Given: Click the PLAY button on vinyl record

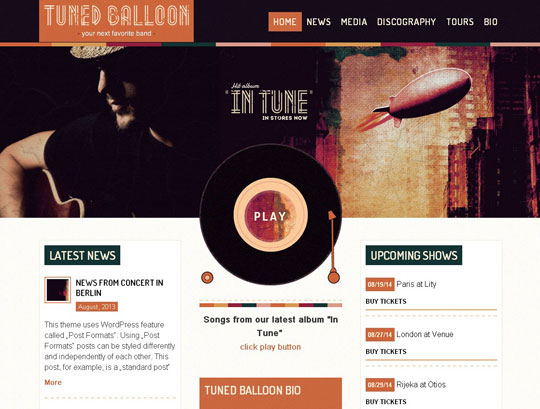Looking at the screenshot, I should tap(270, 216).
